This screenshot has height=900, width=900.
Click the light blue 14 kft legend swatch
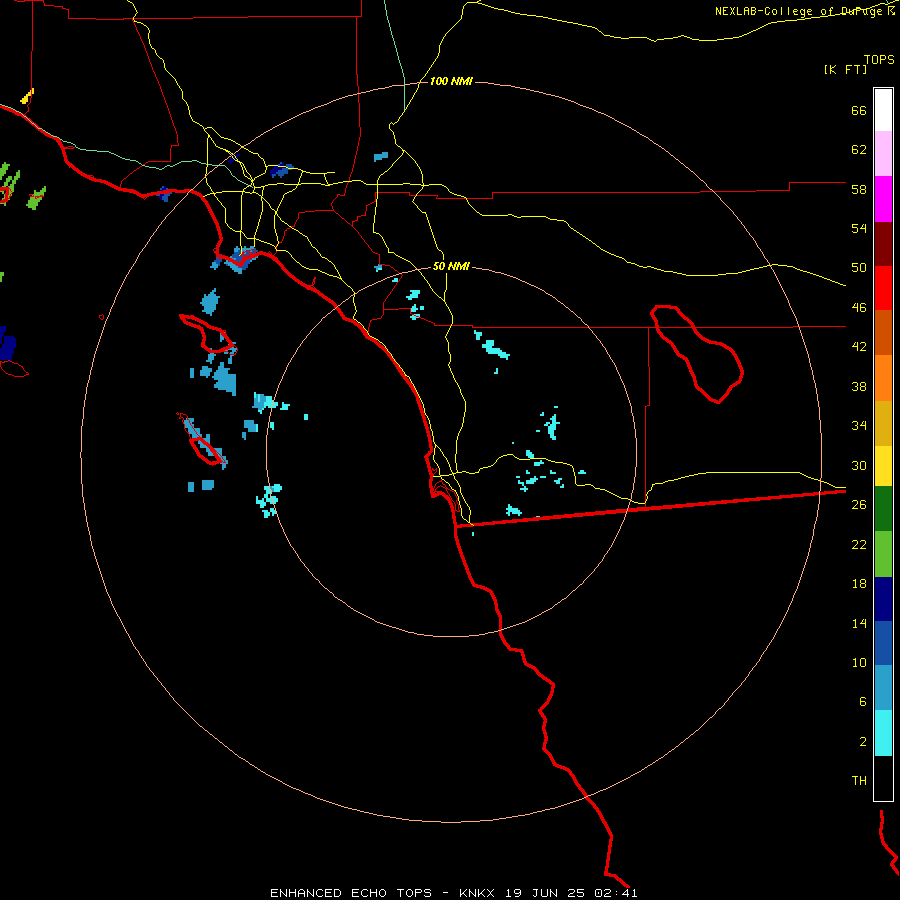pyautogui.click(x=883, y=688)
